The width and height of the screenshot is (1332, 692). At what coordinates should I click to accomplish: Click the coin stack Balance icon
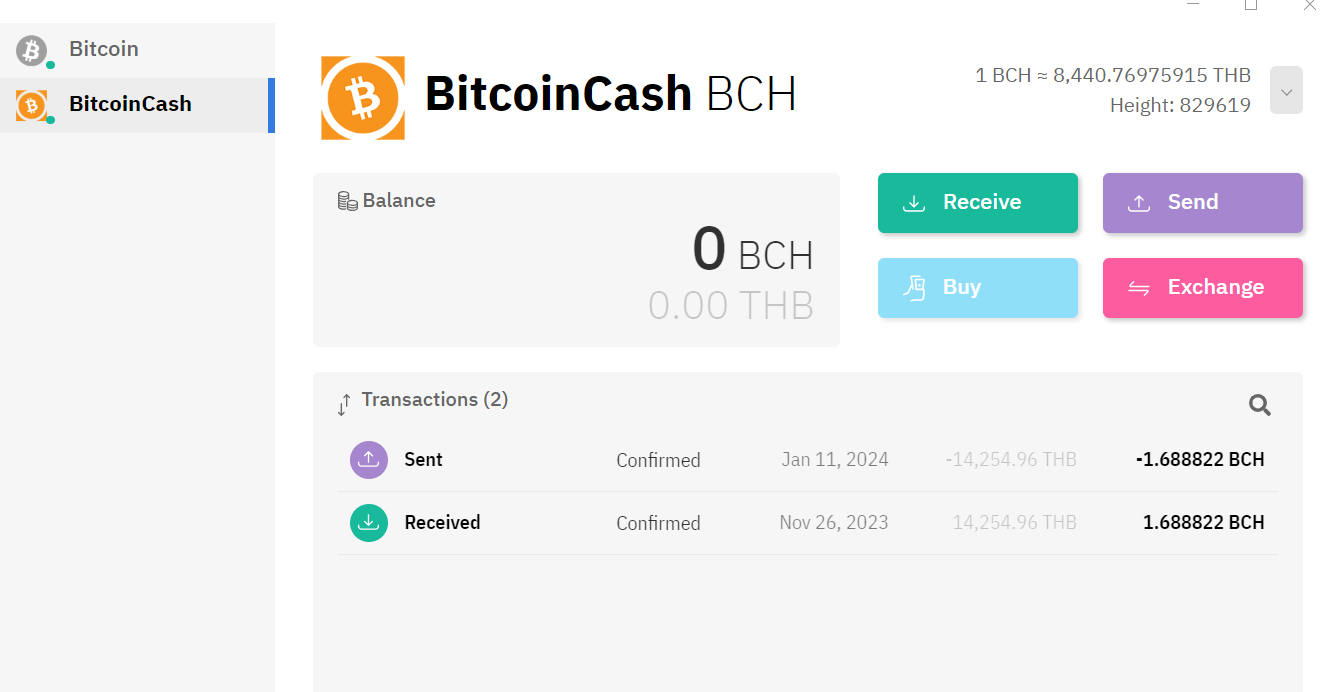(x=347, y=201)
